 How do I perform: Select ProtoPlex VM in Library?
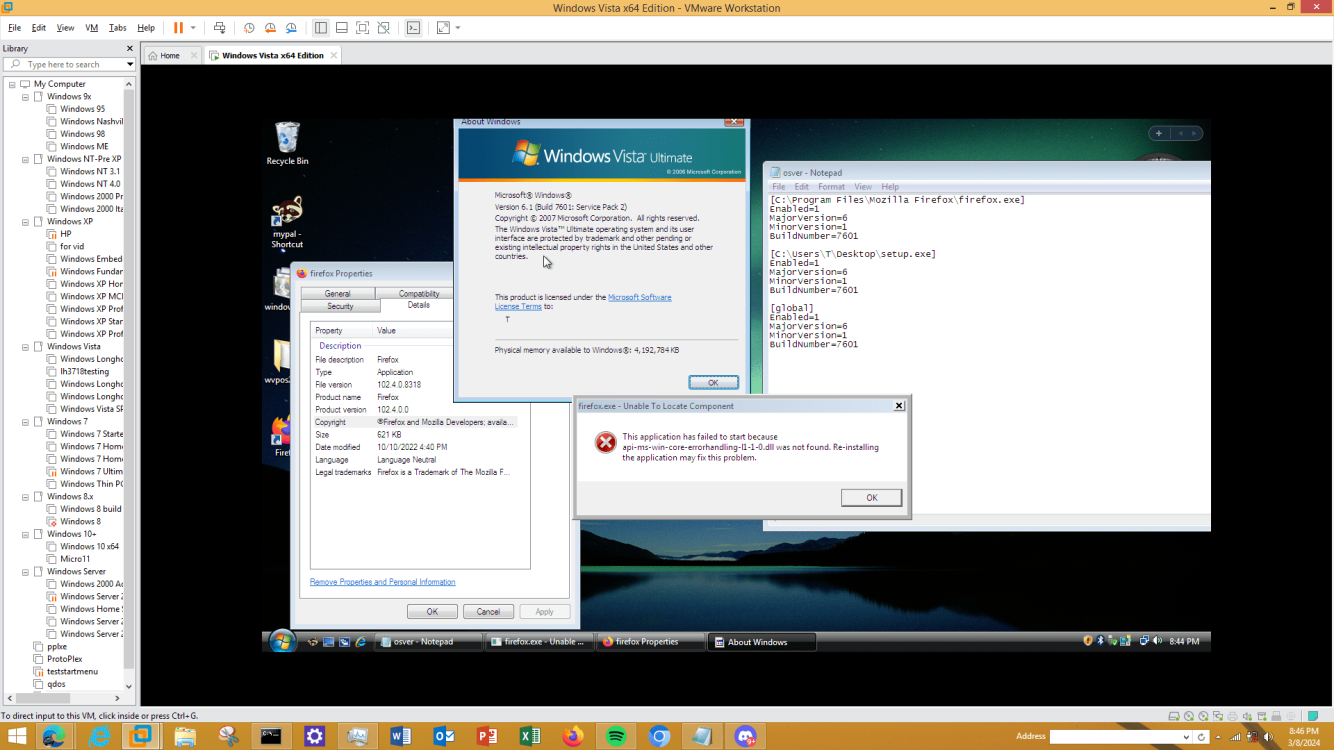[64, 659]
